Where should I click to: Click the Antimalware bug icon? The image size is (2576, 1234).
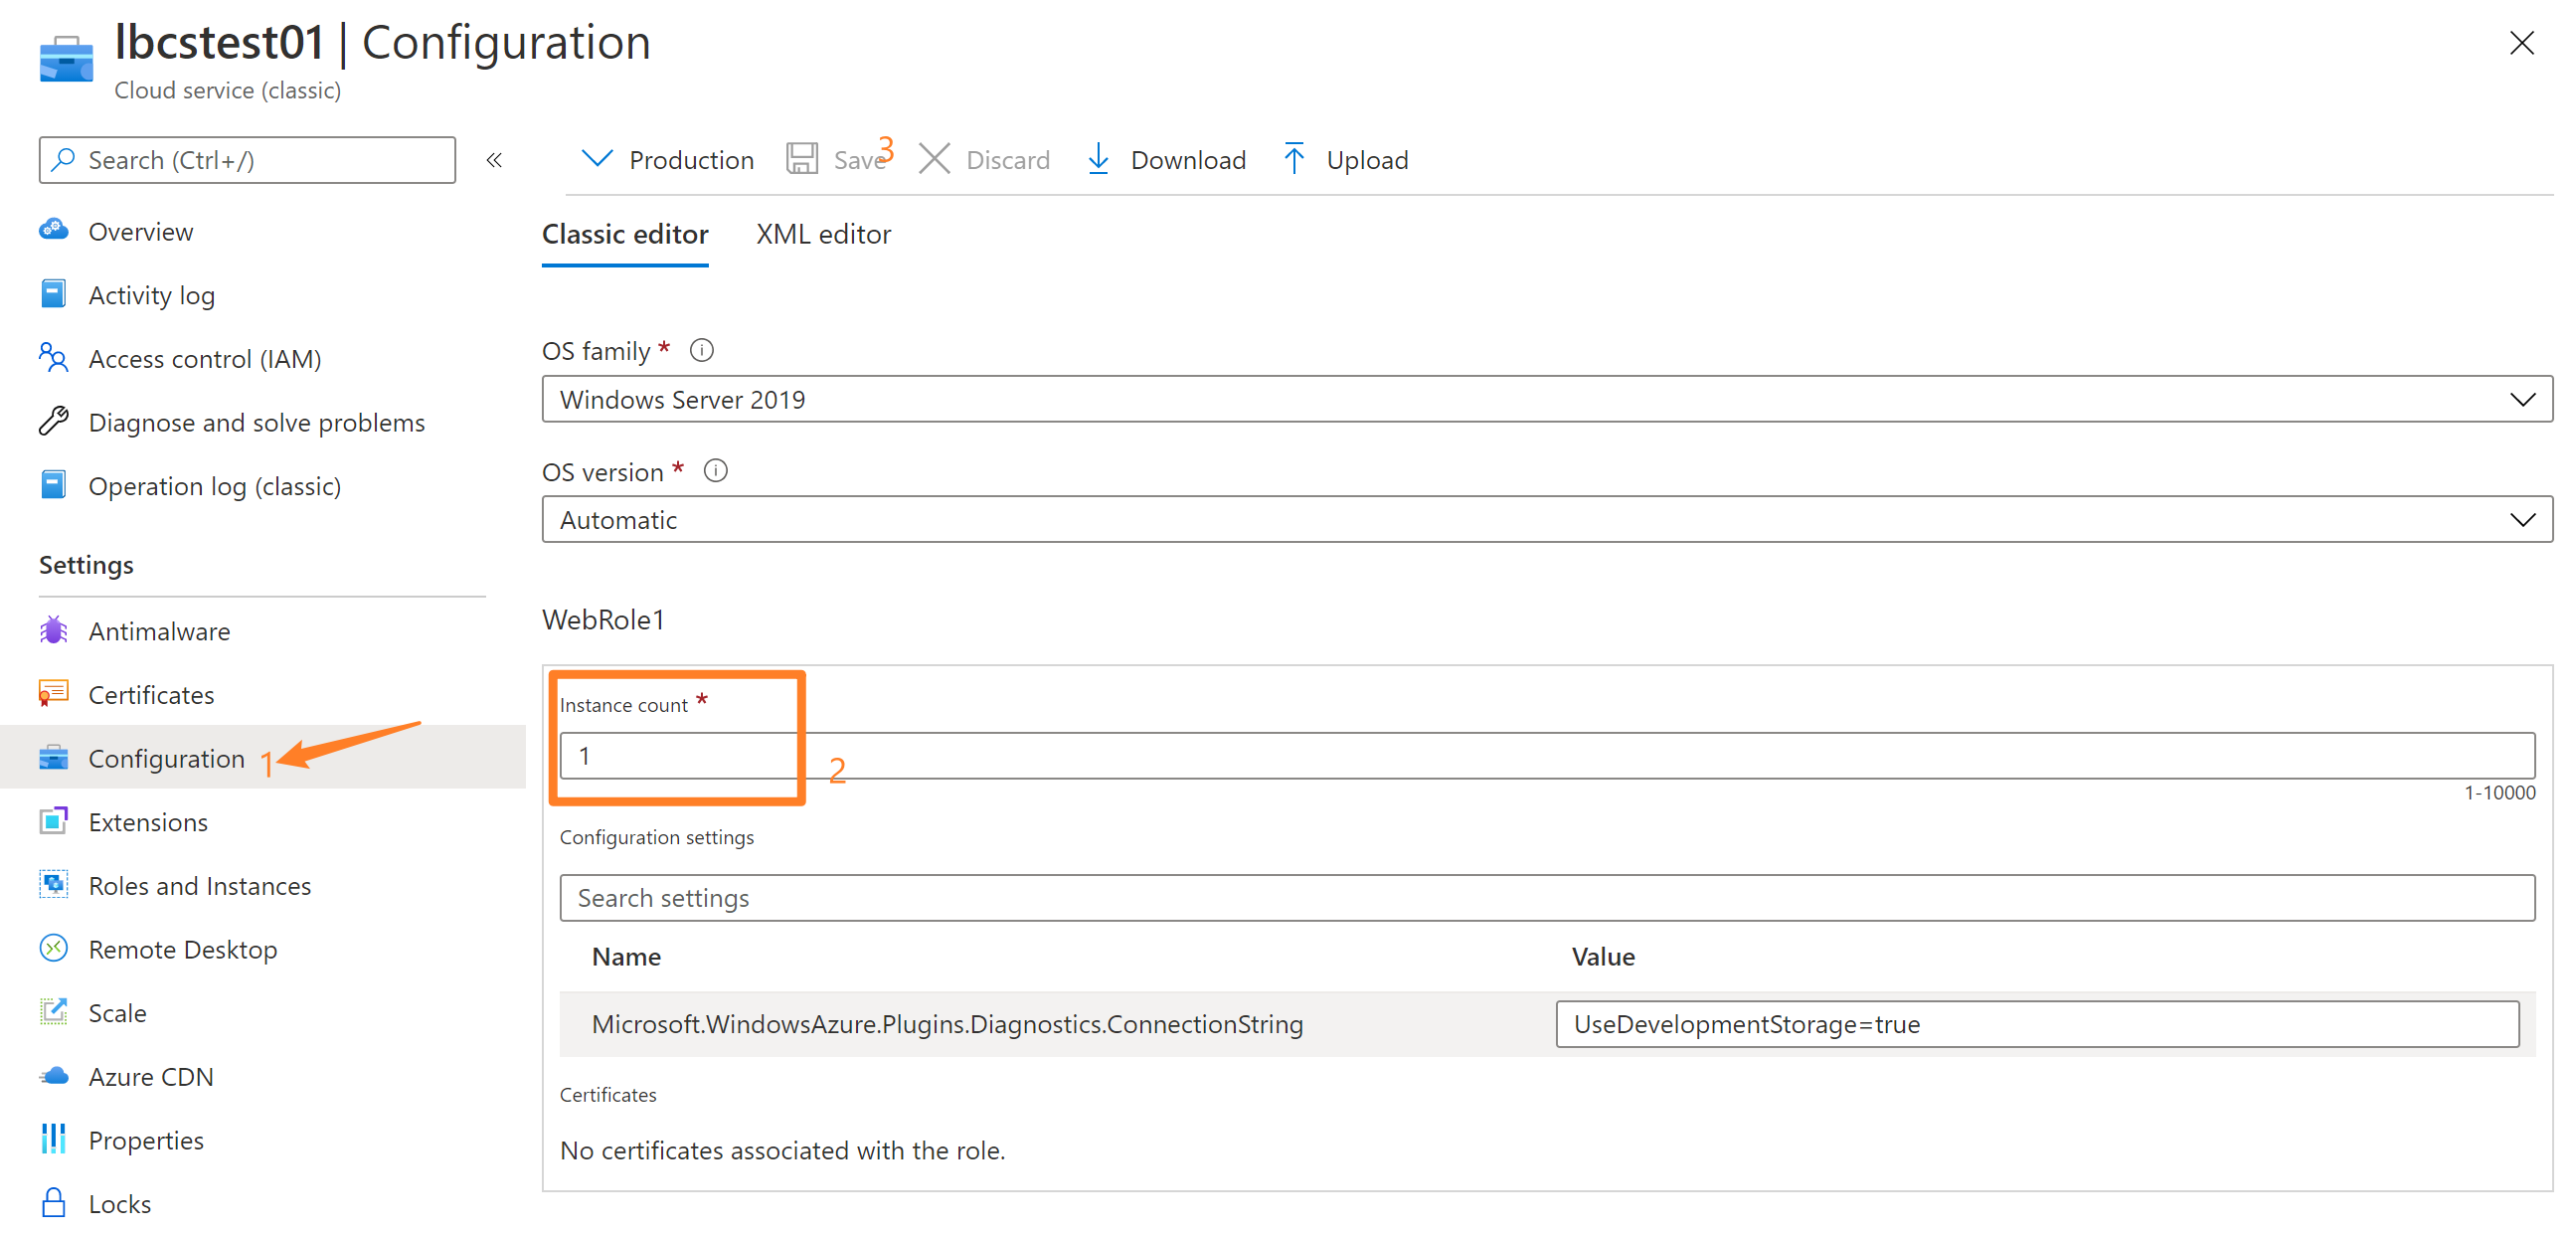point(53,631)
